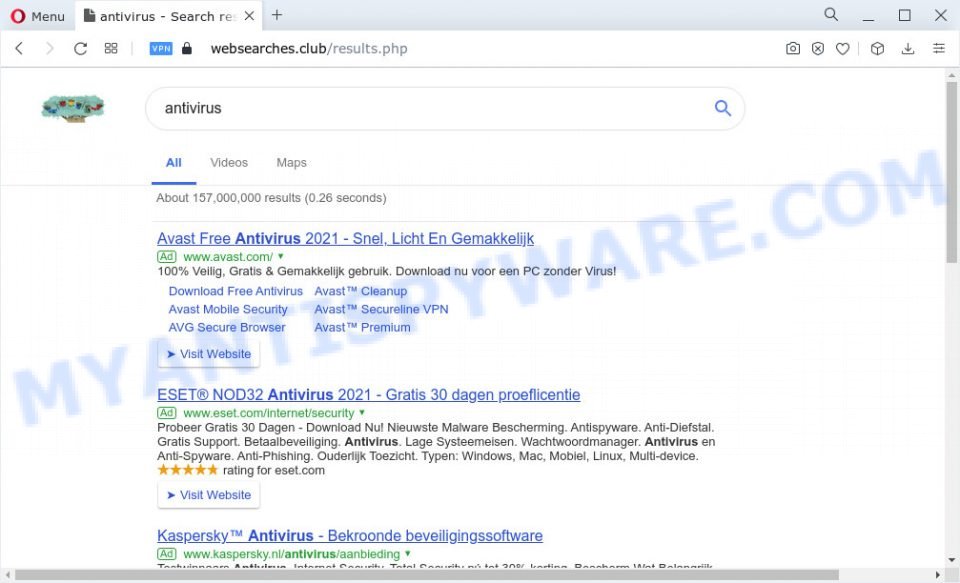Viewport: 960px width, 583px height.
Task: Click the padlock site security icon
Action: click(x=187, y=48)
